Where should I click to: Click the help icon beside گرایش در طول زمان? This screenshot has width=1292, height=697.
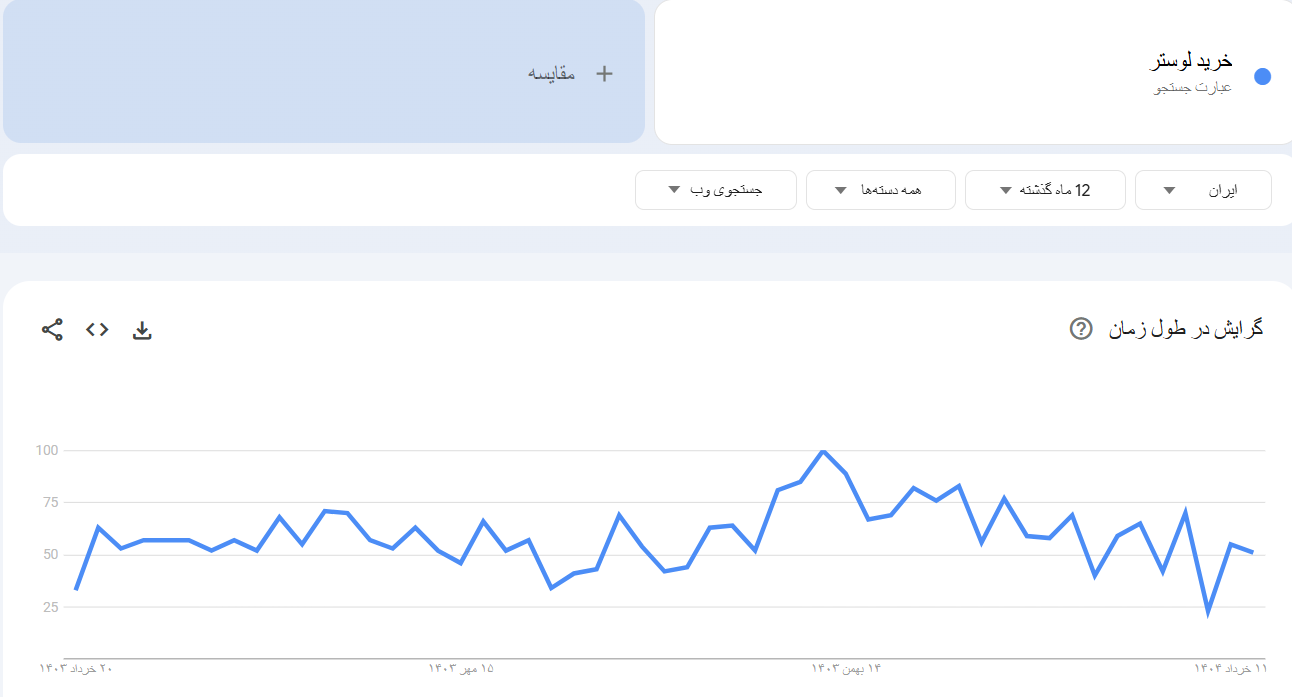(x=1080, y=329)
